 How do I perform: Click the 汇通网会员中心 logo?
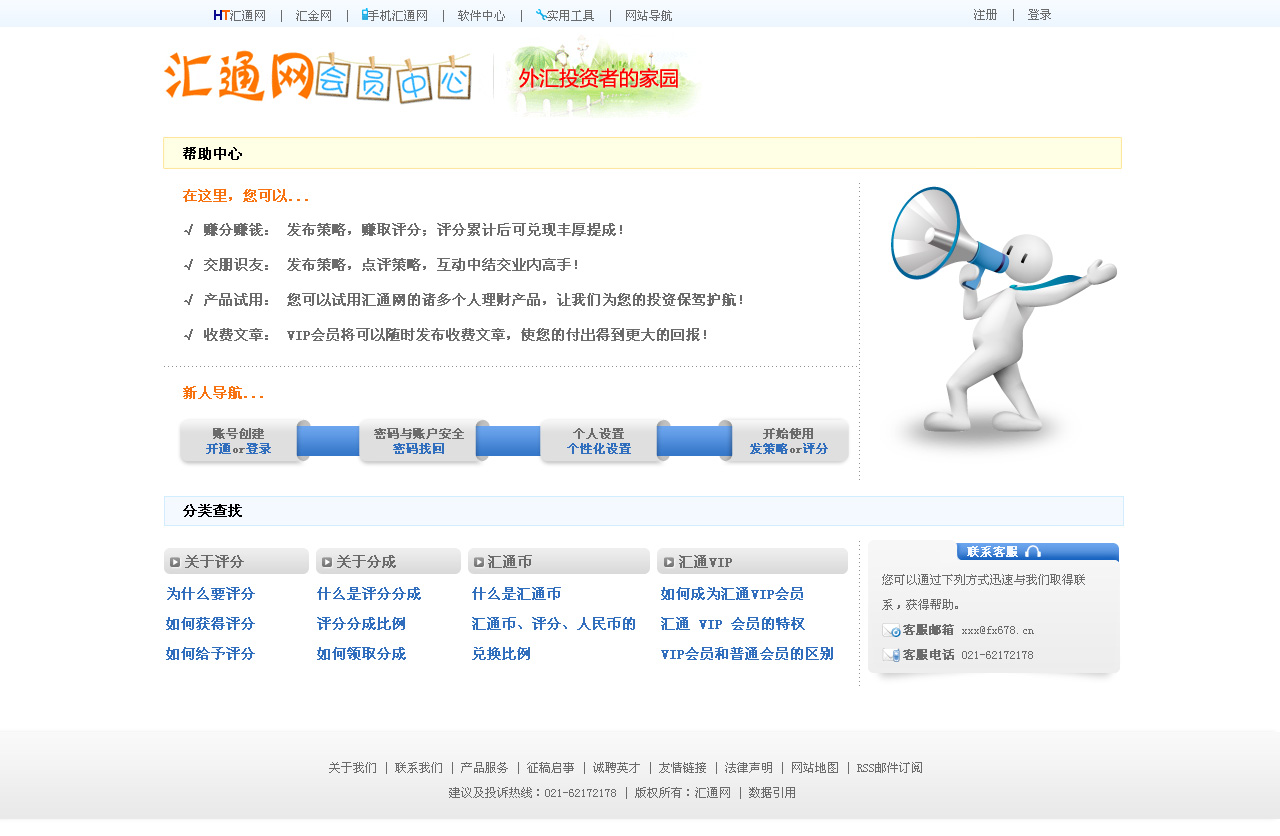318,77
